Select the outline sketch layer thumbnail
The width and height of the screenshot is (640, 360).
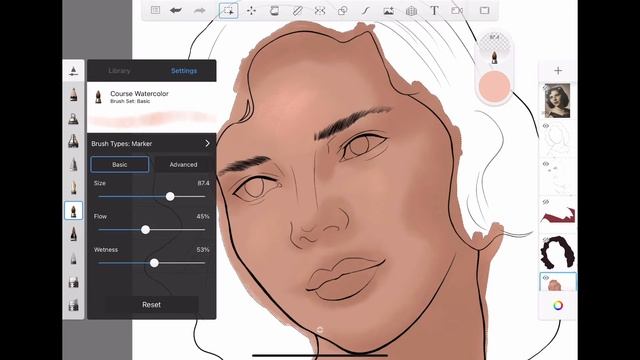pos(558,140)
